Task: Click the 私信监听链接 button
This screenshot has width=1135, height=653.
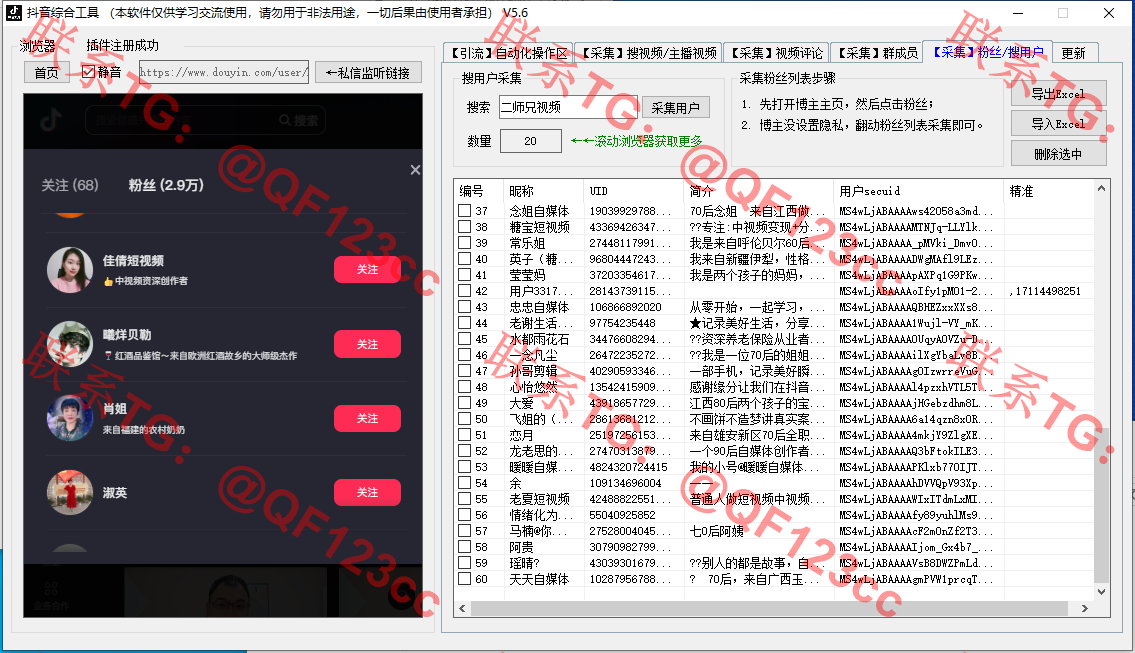Action: 368,72
